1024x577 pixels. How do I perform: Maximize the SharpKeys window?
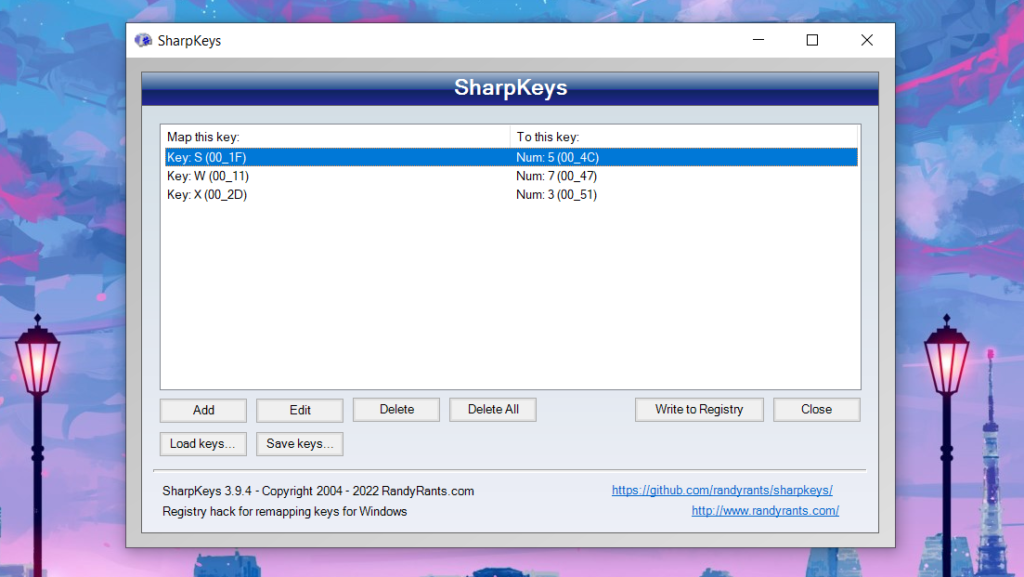tap(812, 40)
